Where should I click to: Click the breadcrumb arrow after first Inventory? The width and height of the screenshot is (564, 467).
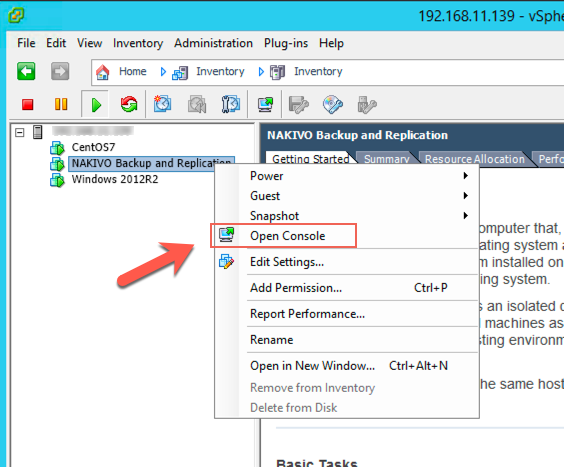tap(261, 72)
